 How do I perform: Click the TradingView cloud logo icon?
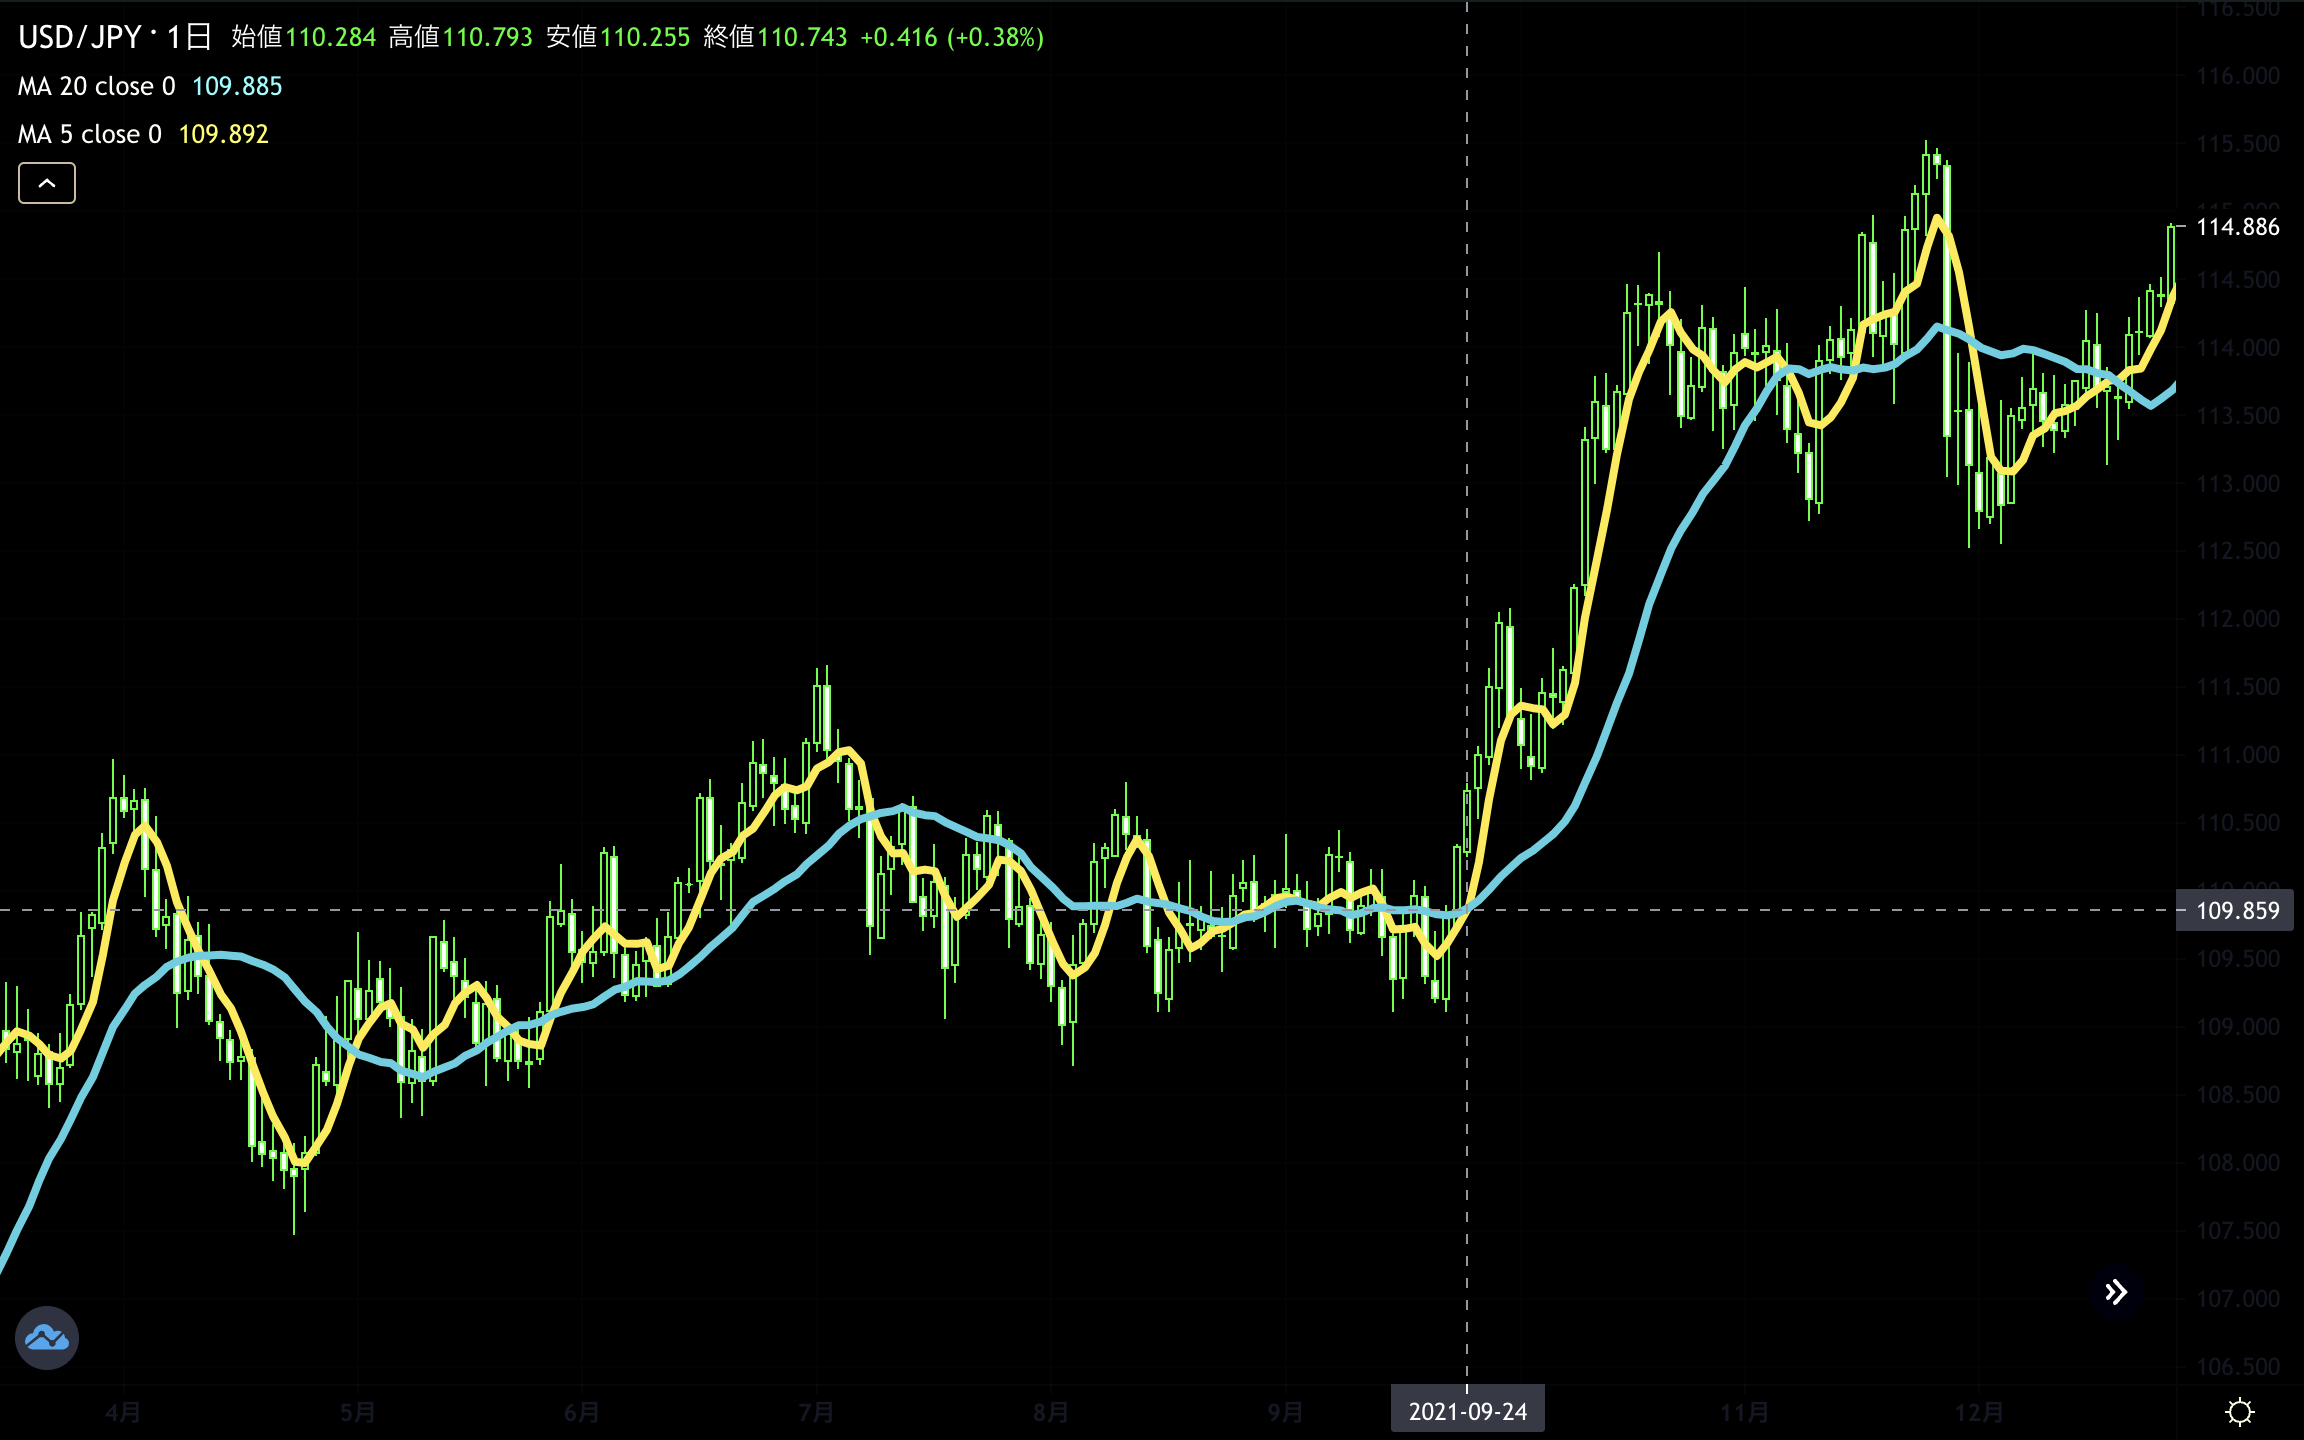pyautogui.click(x=47, y=1337)
